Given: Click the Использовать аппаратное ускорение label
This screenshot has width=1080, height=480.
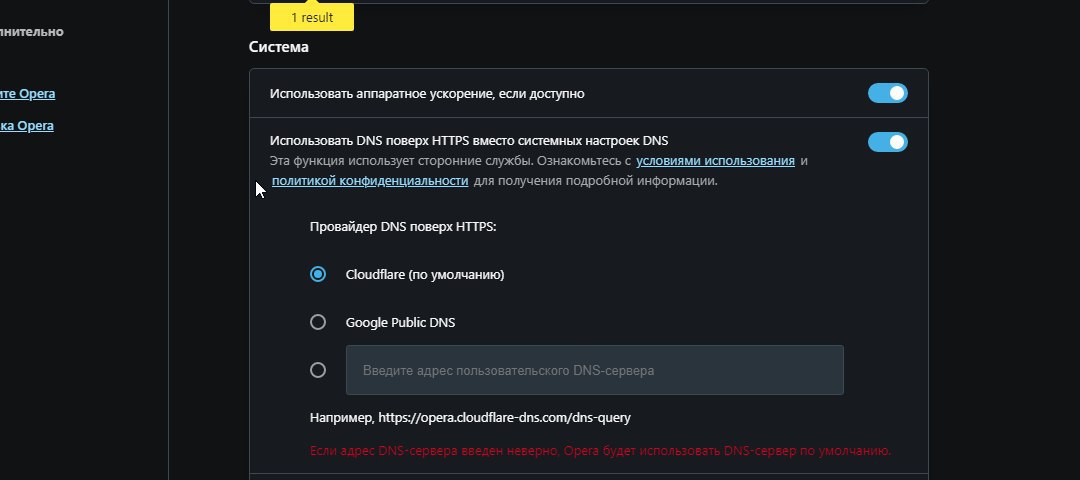Looking at the screenshot, I should (427, 94).
